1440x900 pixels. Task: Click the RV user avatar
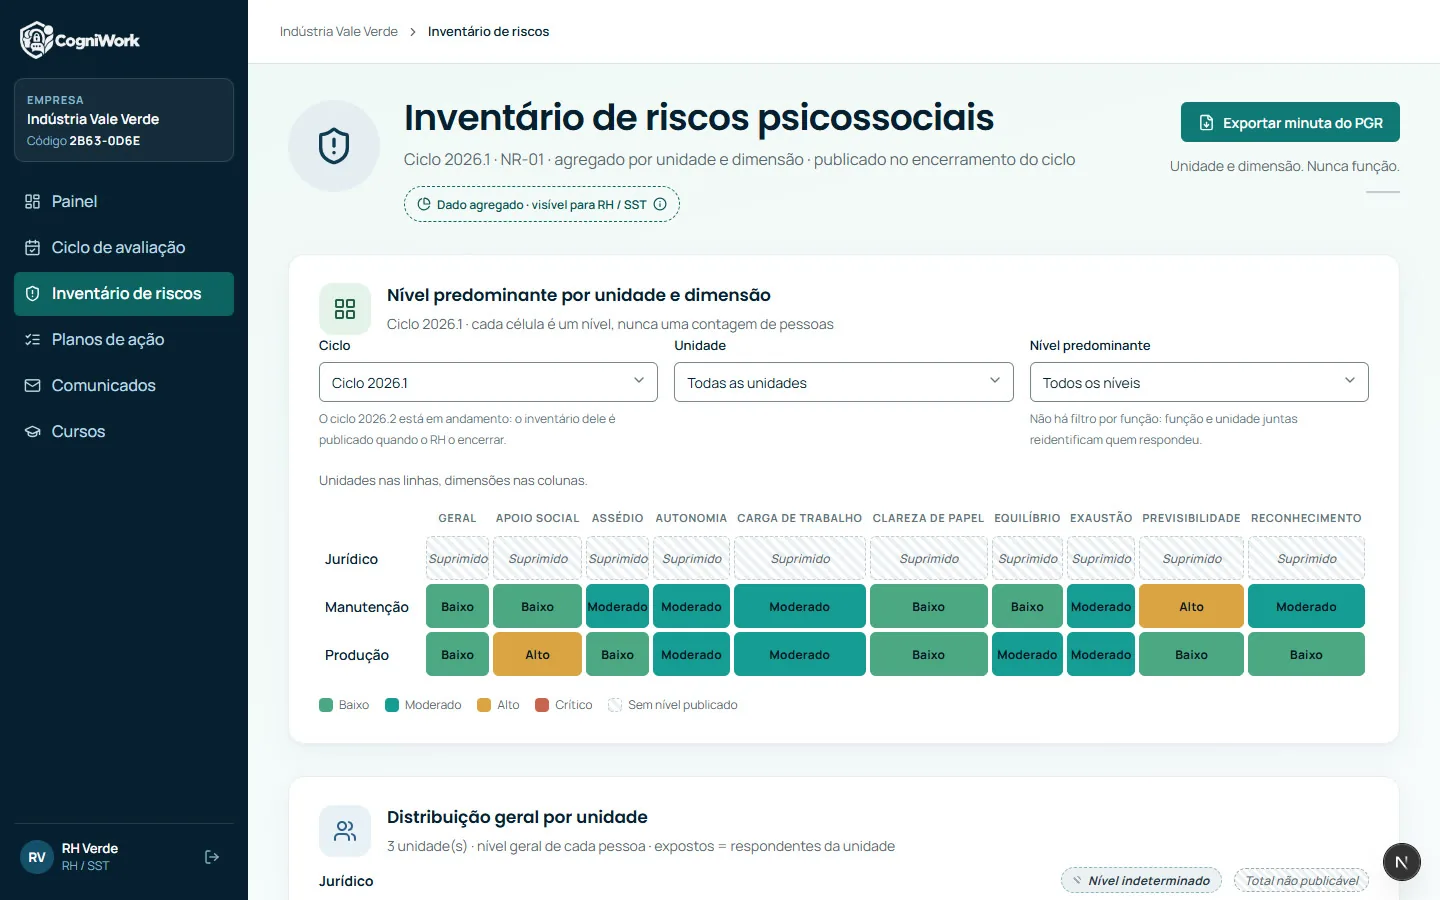click(x=37, y=857)
